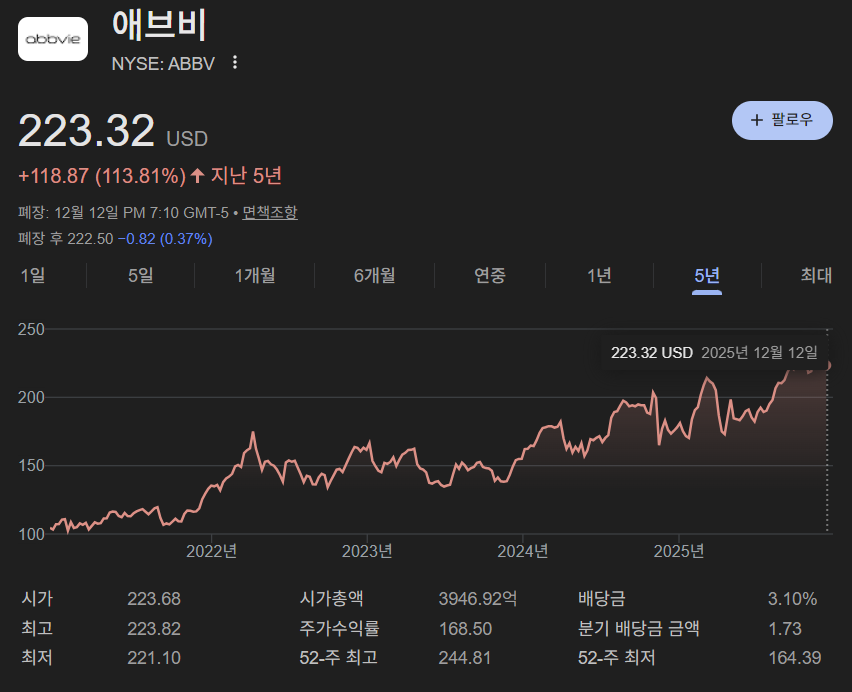Click the 분기 배당금 금액 value 1.73
This screenshot has height=692, width=852.
[785, 628]
